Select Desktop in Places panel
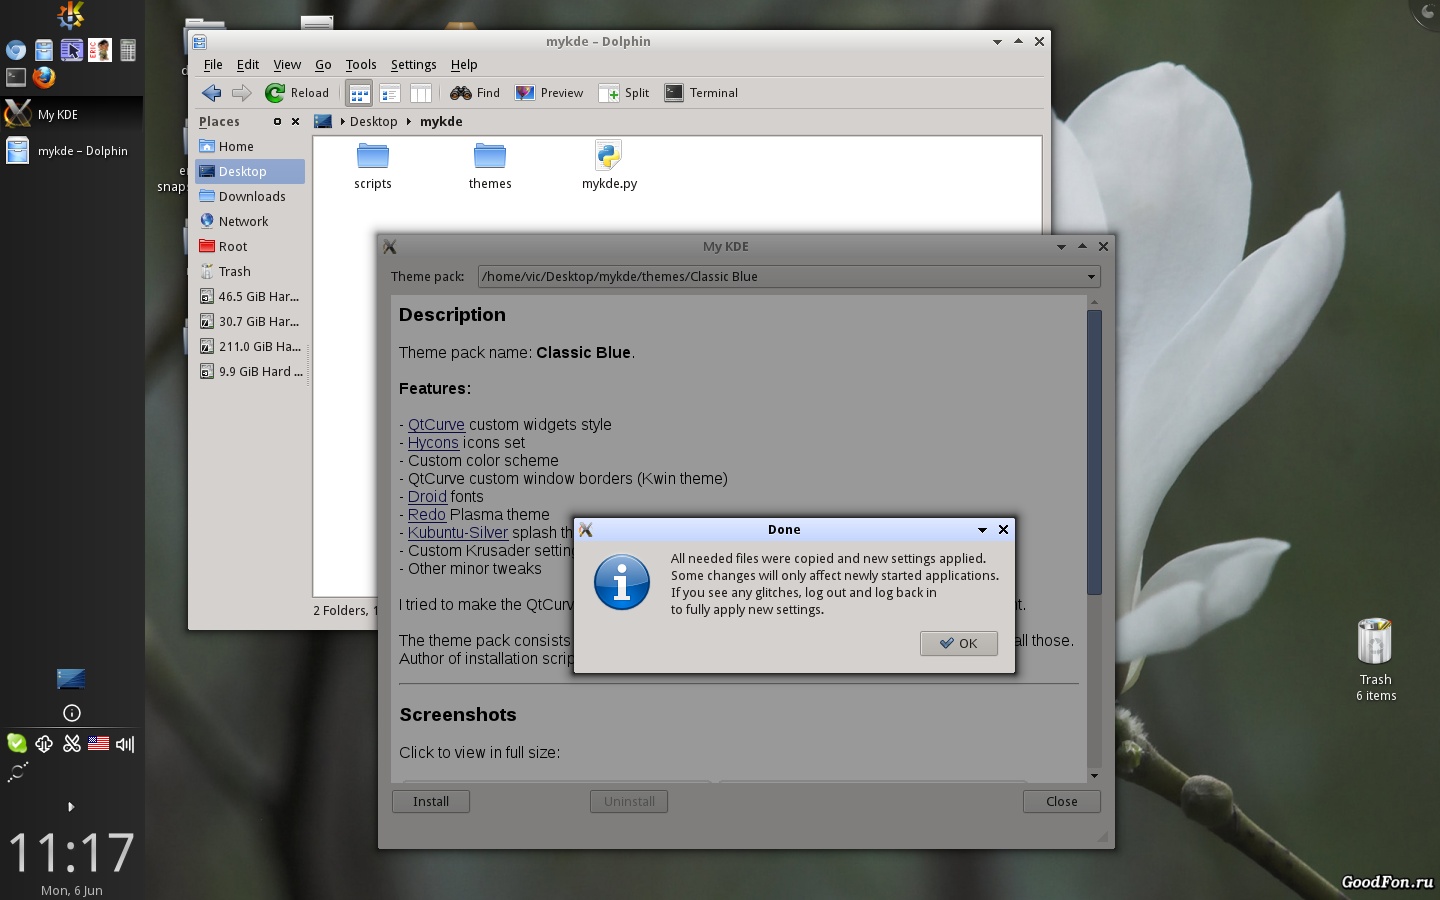 pyautogui.click(x=250, y=171)
